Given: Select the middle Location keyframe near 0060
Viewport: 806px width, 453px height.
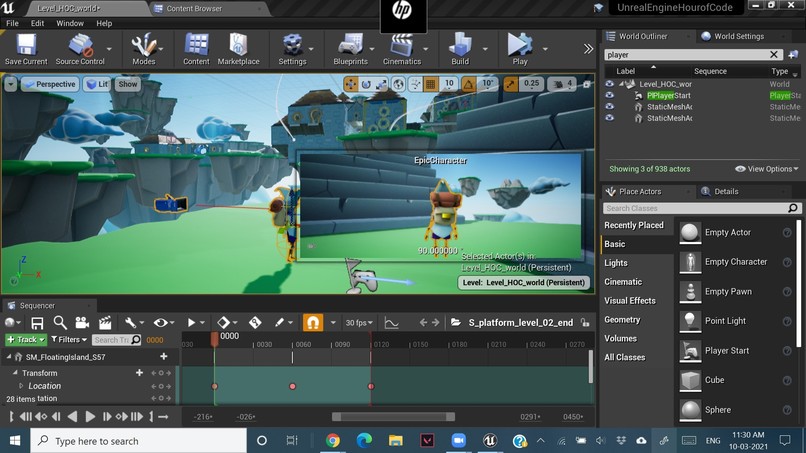Looking at the screenshot, I should [x=292, y=386].
